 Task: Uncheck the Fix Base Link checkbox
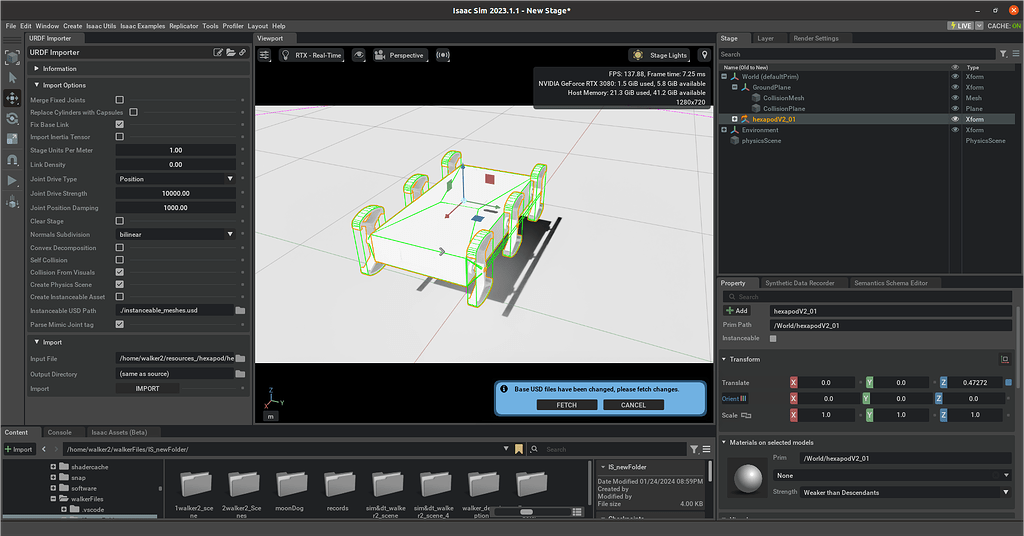(x=120, y=124)
